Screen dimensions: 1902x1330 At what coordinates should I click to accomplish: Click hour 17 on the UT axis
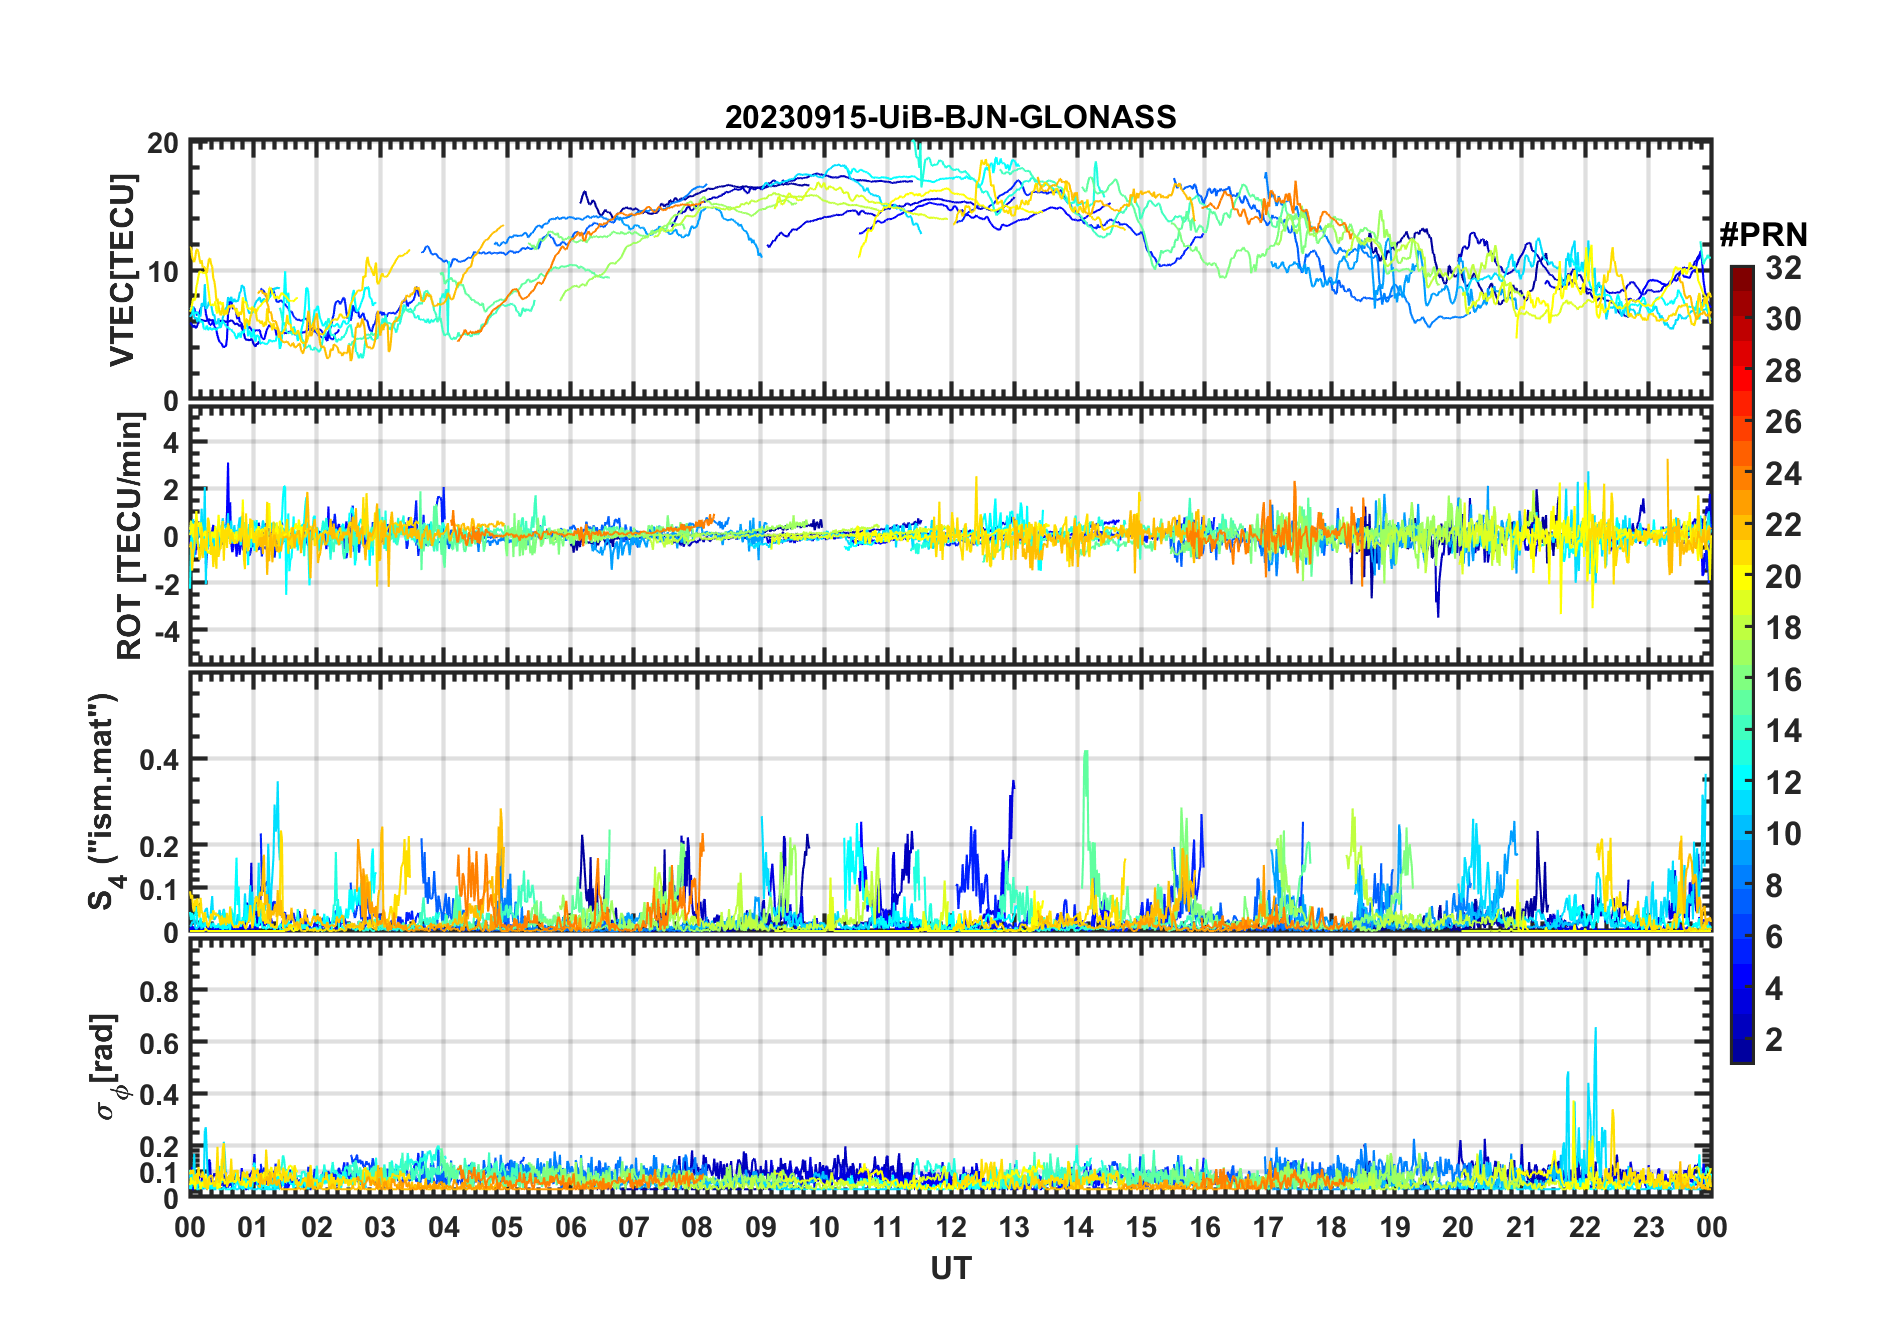(1268, 1227)
